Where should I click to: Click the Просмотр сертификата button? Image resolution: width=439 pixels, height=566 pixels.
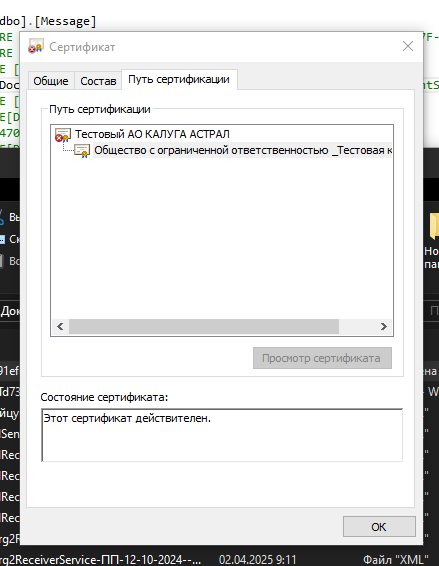coord(322,358)
